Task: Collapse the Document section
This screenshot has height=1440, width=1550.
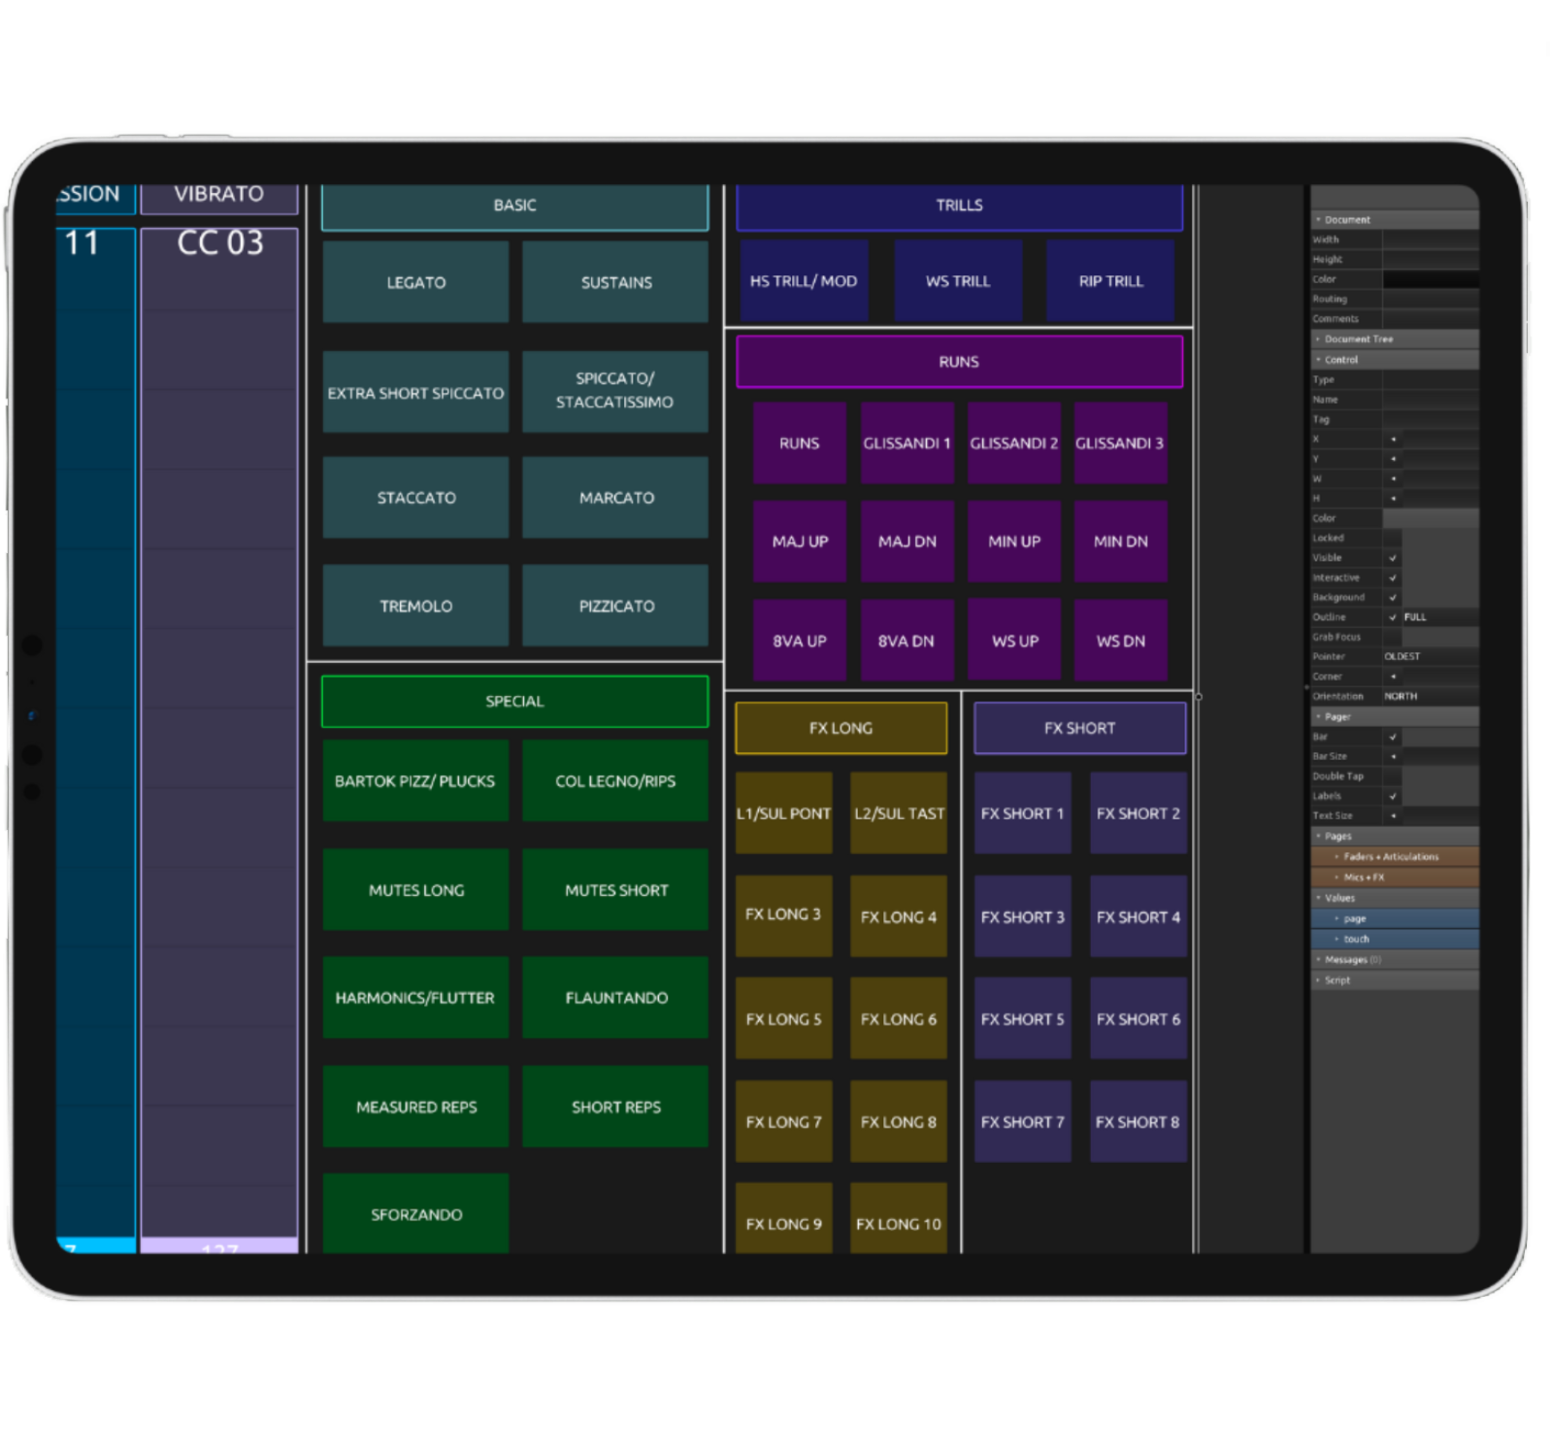Action: [x=1394, y=219]
